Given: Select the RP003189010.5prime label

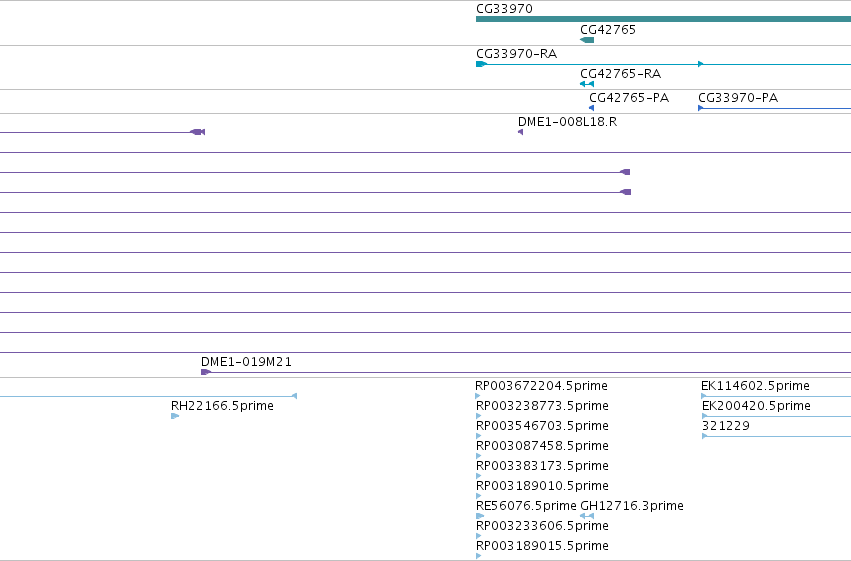Looking at the screenshot, I should click(542, 486).
